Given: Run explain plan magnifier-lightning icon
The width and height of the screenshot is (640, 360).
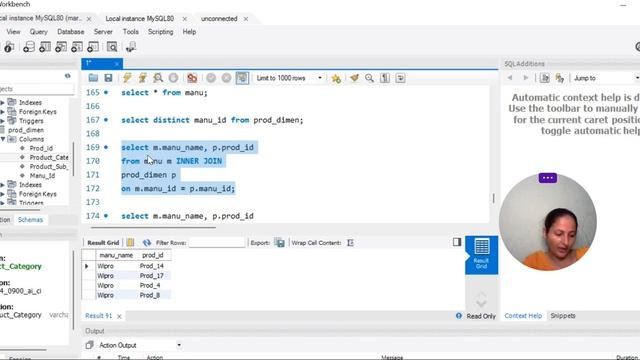Looking at the screenshot, I should tap(158, 78).
